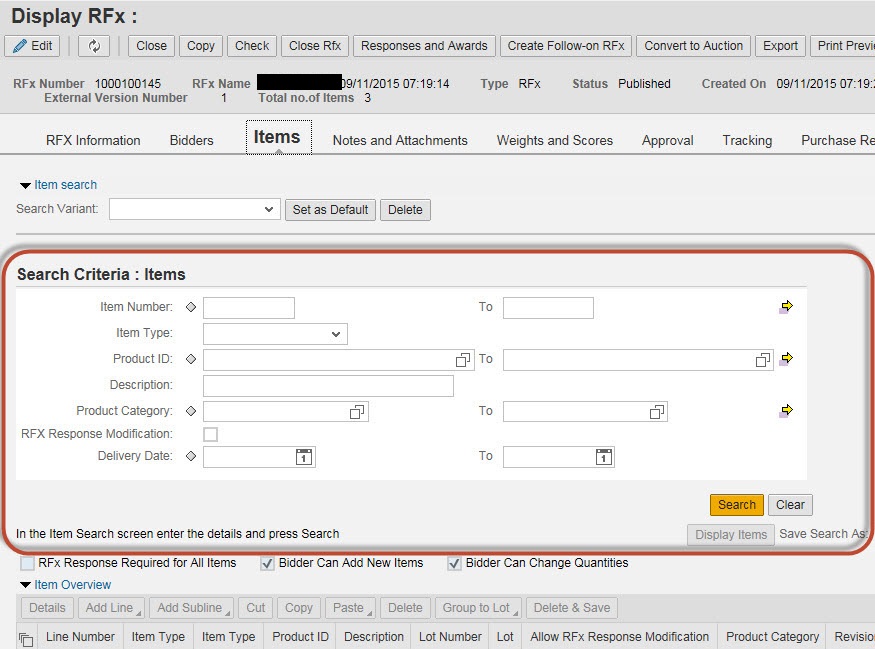Click the Product Category selection option diamond
Viewport: 875px width, 649px height.
[191, 411]
